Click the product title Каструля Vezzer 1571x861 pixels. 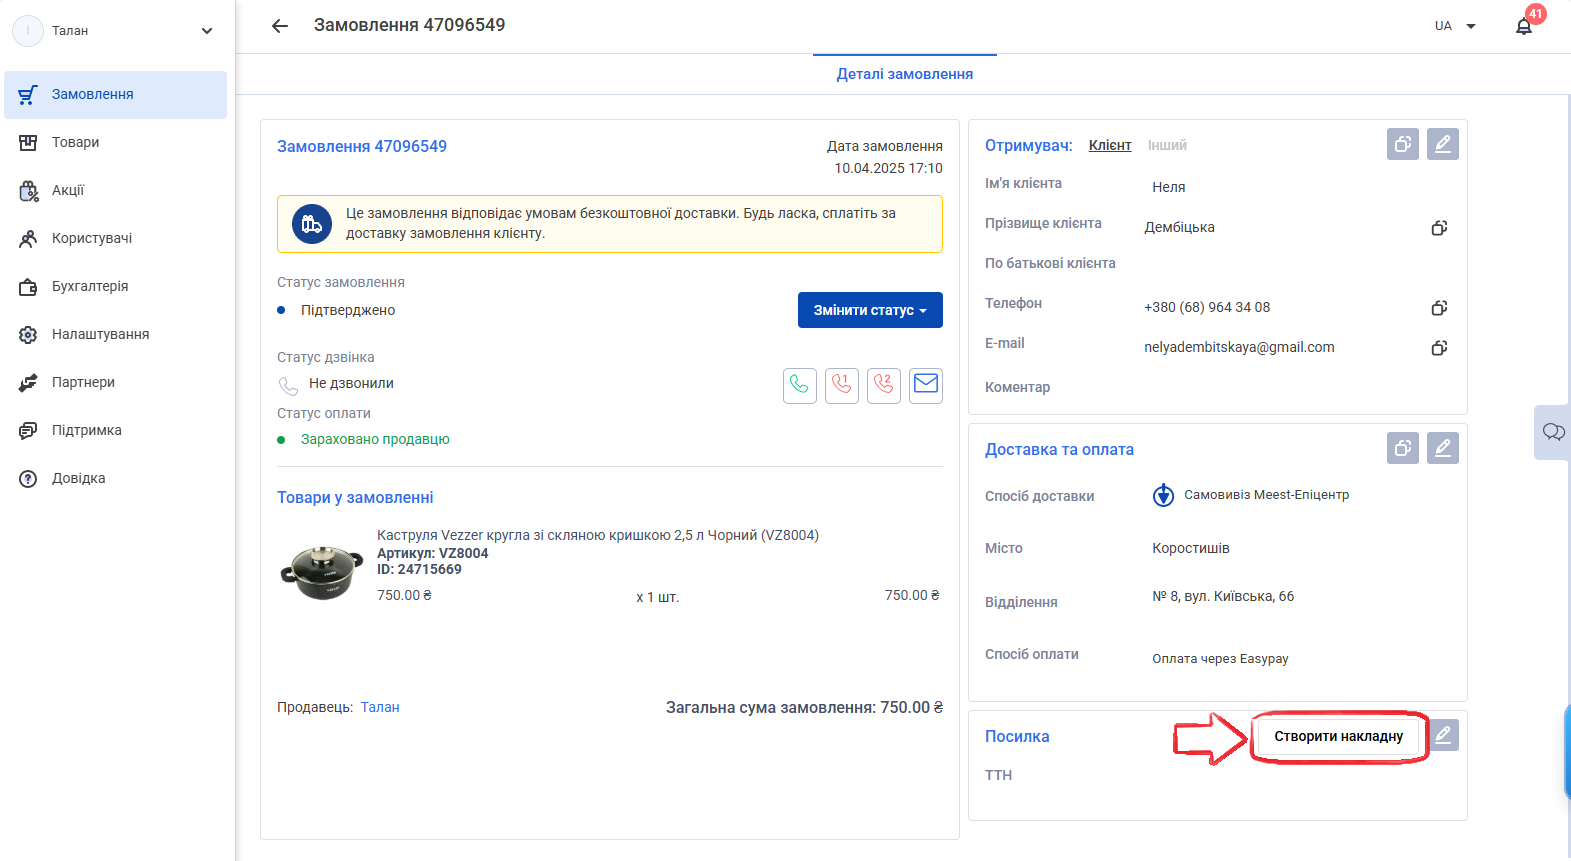point(598,535)
